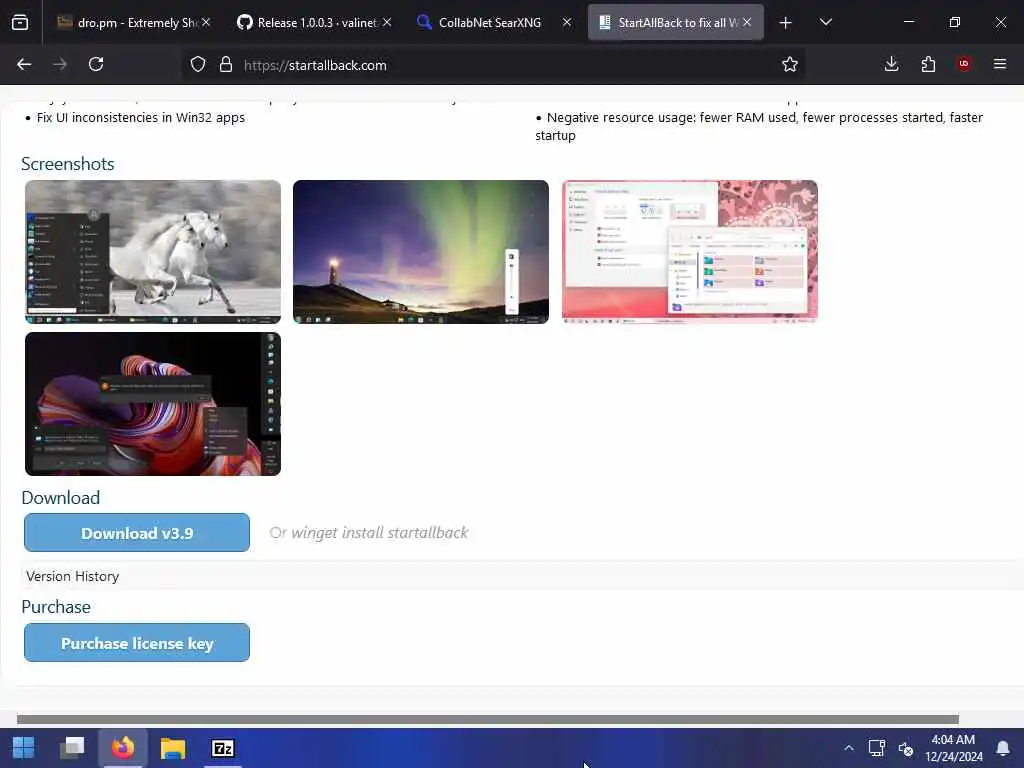Open the Downloads panel

coord(891,64)
